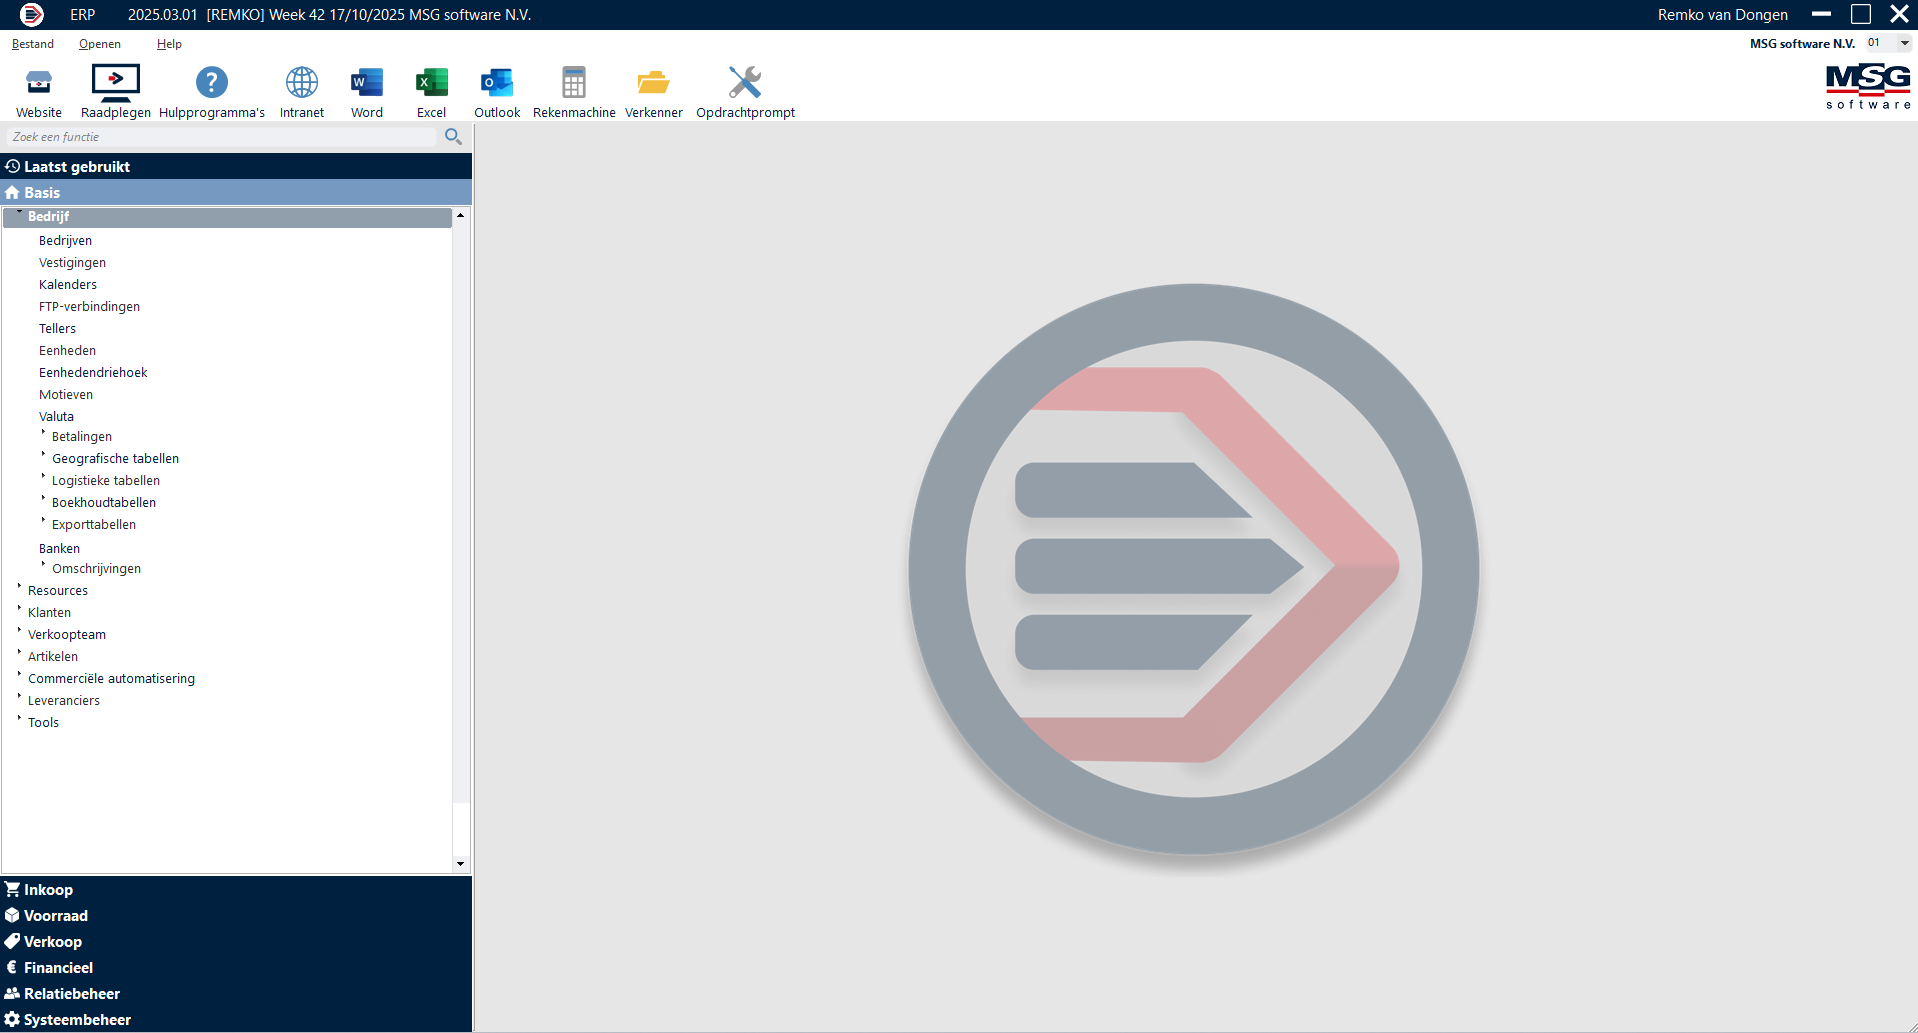
Task: Open the Rekenmachine calculator
Action: coord(574,83)
